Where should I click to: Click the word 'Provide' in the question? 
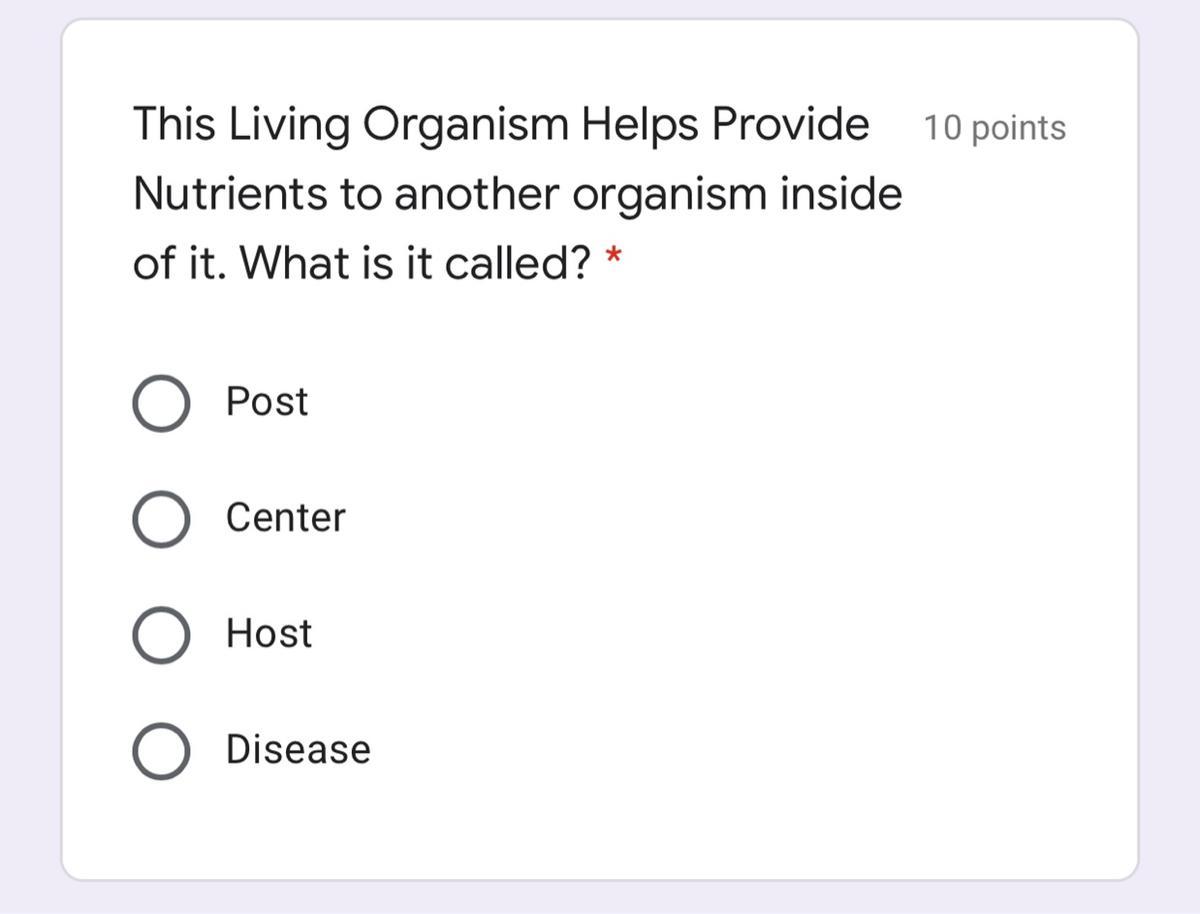pyautogui.click(x=790, y=125)
